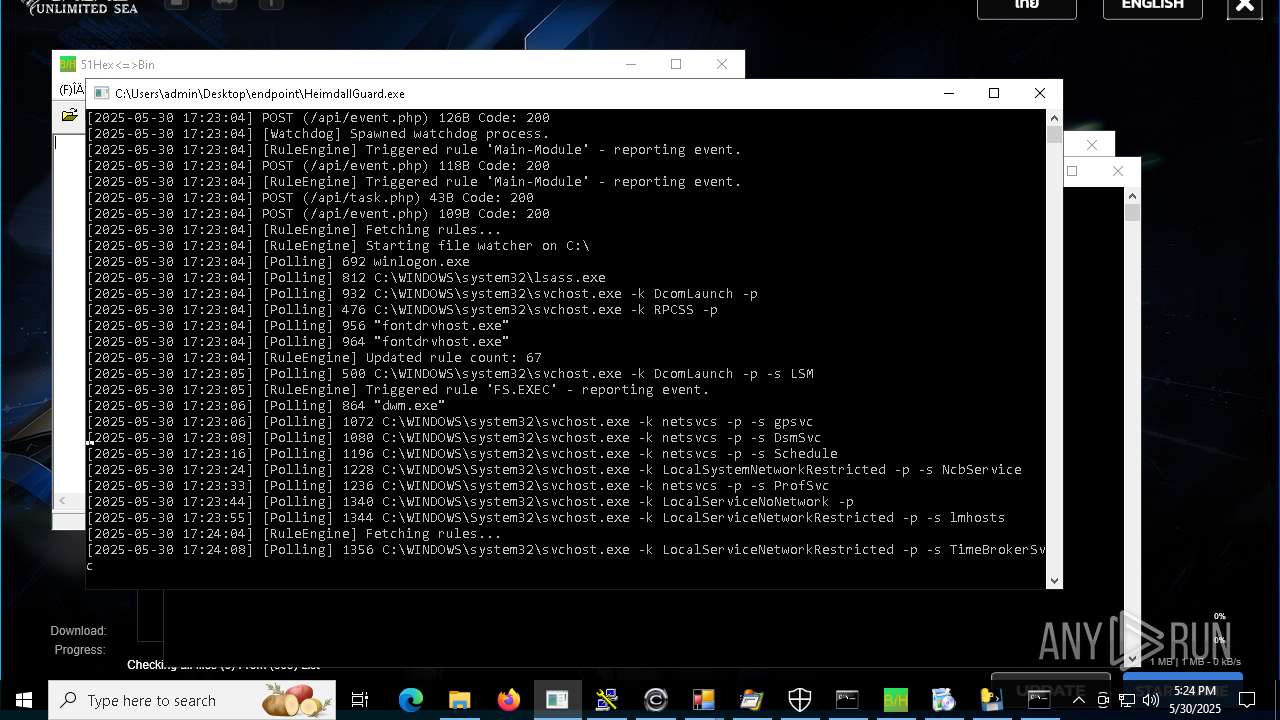The width and height of the screenshot is (1280, 720).
Task: Open the volume control tray icon
Action: point(1151,700)
